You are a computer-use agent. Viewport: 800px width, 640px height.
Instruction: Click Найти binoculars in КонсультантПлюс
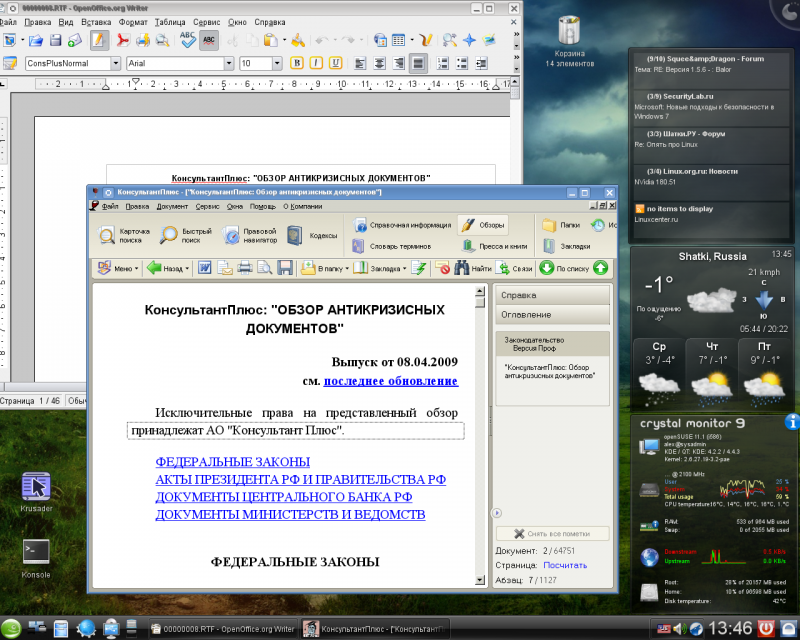click(x=472, y=268)
